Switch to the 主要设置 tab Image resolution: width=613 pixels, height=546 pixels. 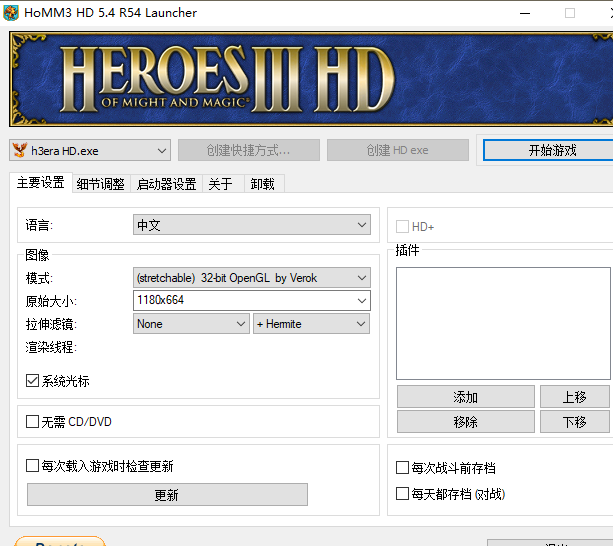(41, 183)
